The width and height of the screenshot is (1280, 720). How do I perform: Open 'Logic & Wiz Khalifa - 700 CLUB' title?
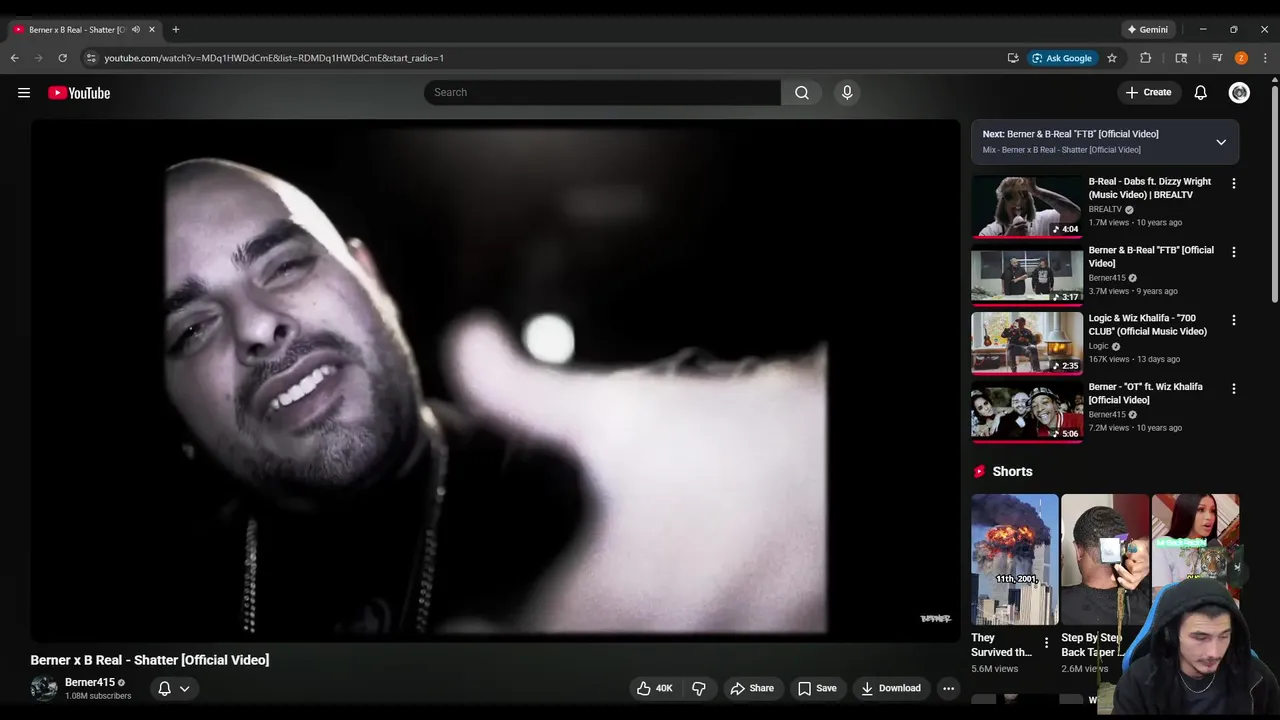coord(1148,325)
